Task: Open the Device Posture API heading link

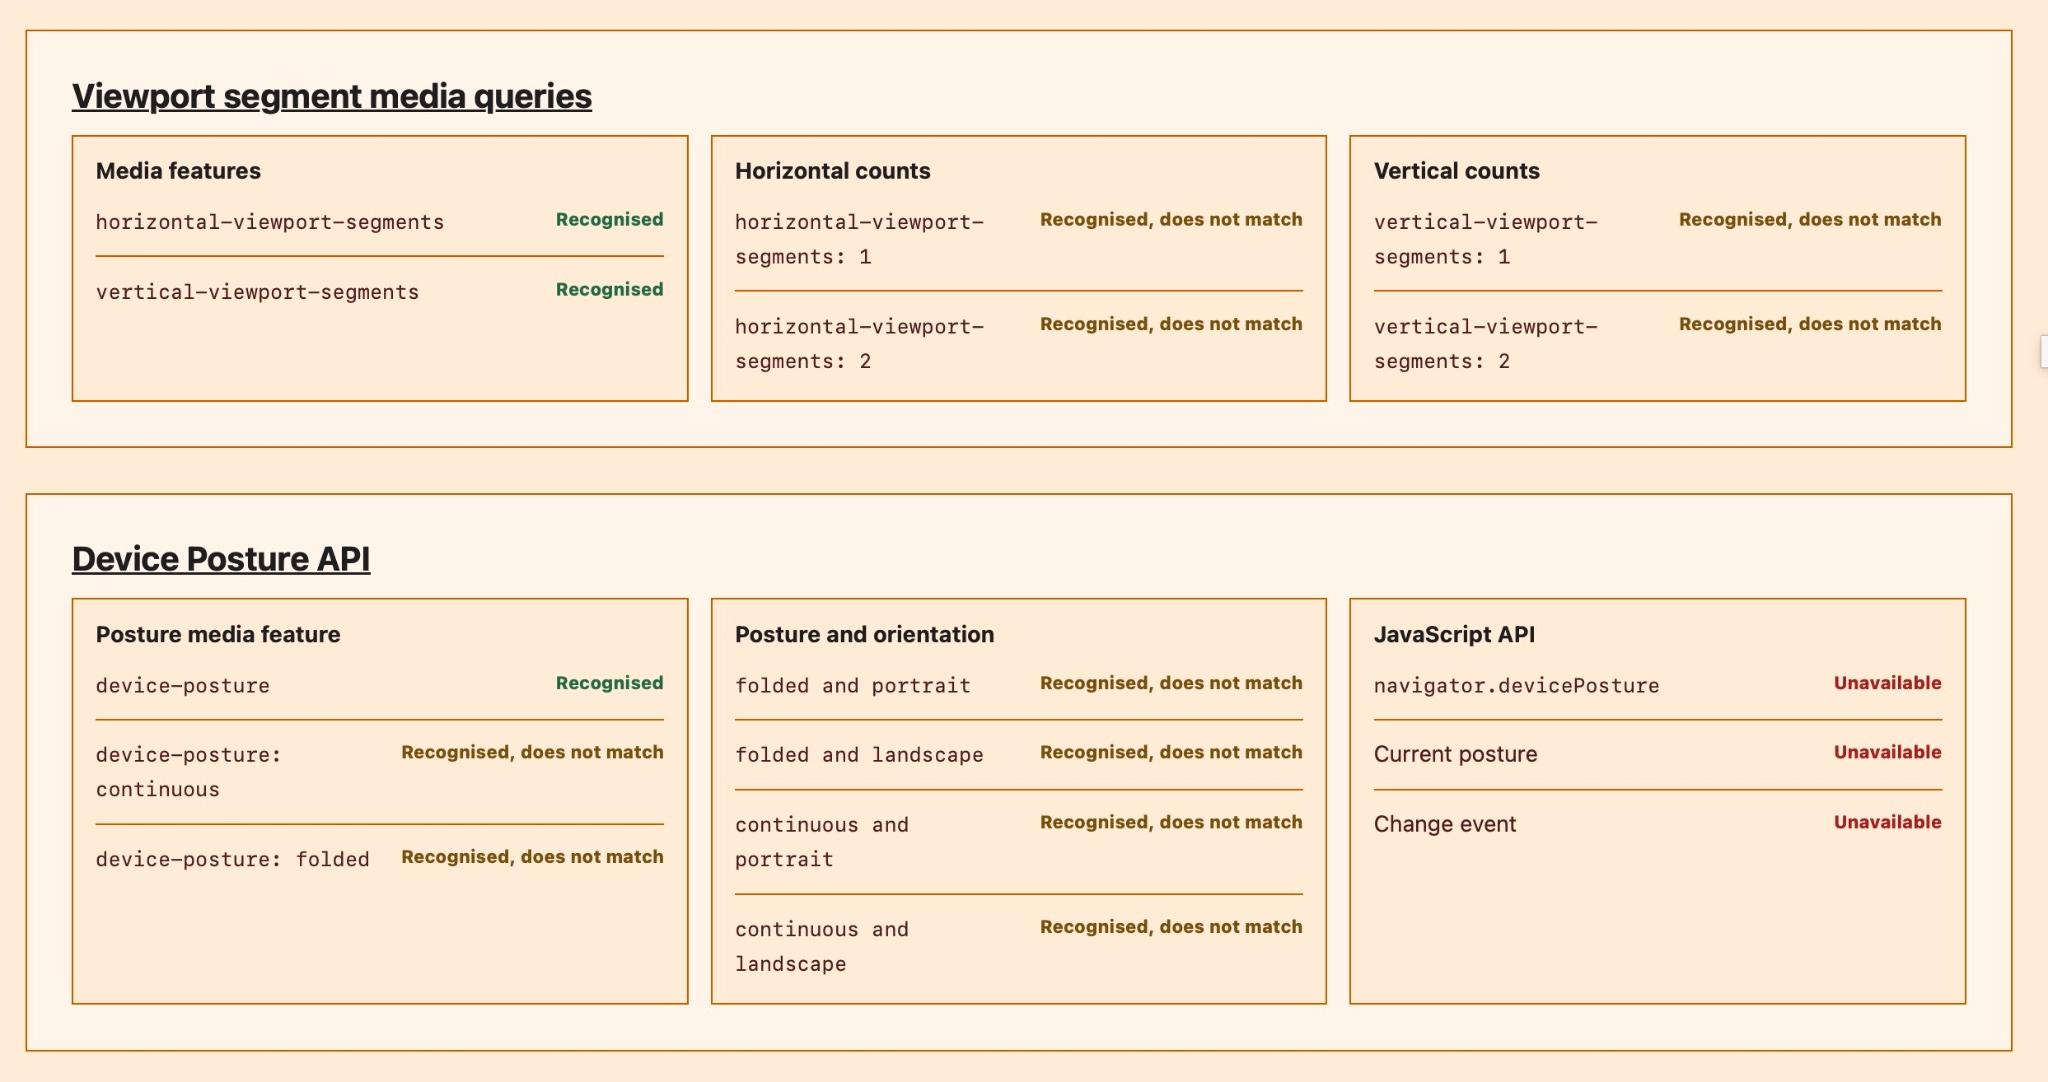Action: point(221,559)
